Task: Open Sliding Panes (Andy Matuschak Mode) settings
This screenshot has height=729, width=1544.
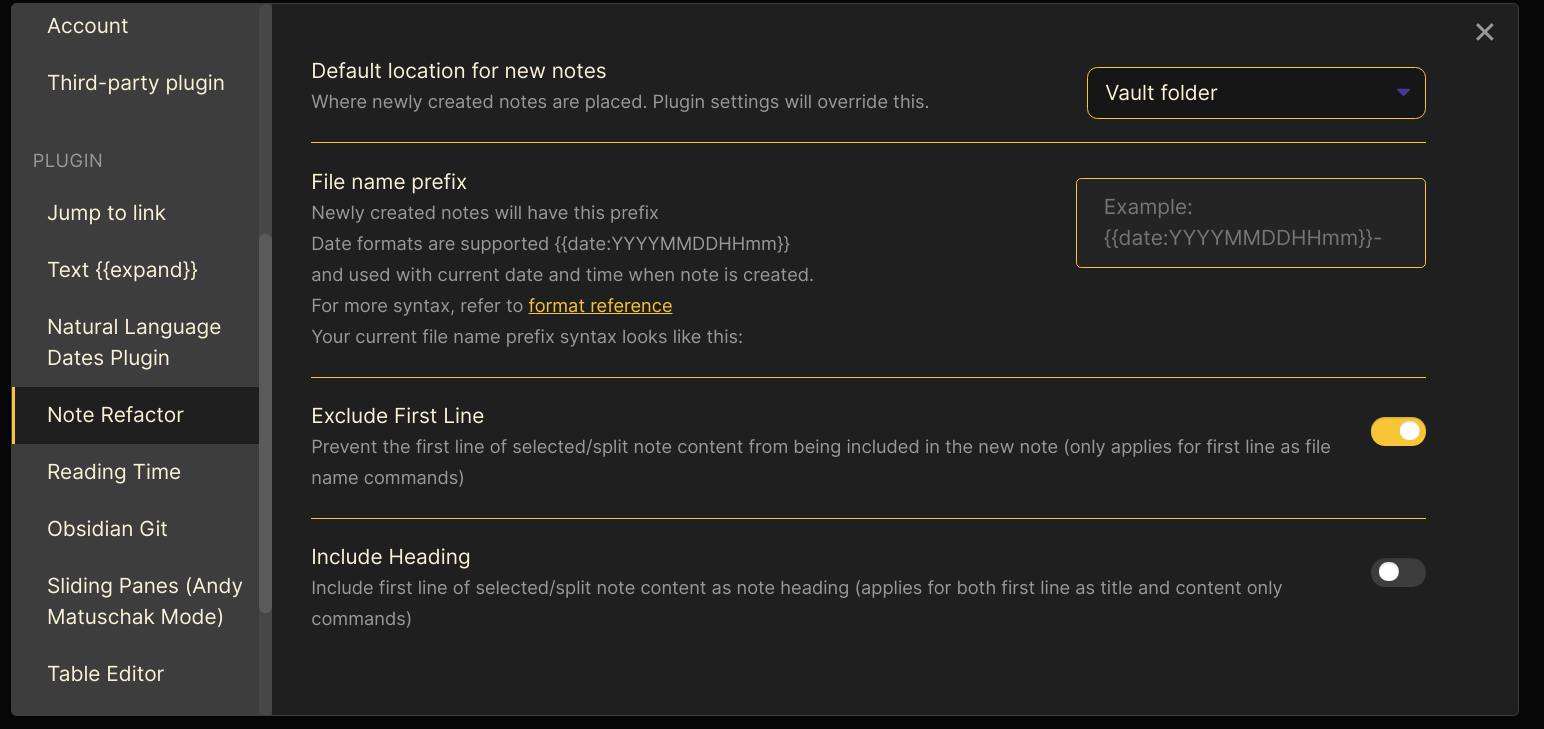Action: point(144,600)
